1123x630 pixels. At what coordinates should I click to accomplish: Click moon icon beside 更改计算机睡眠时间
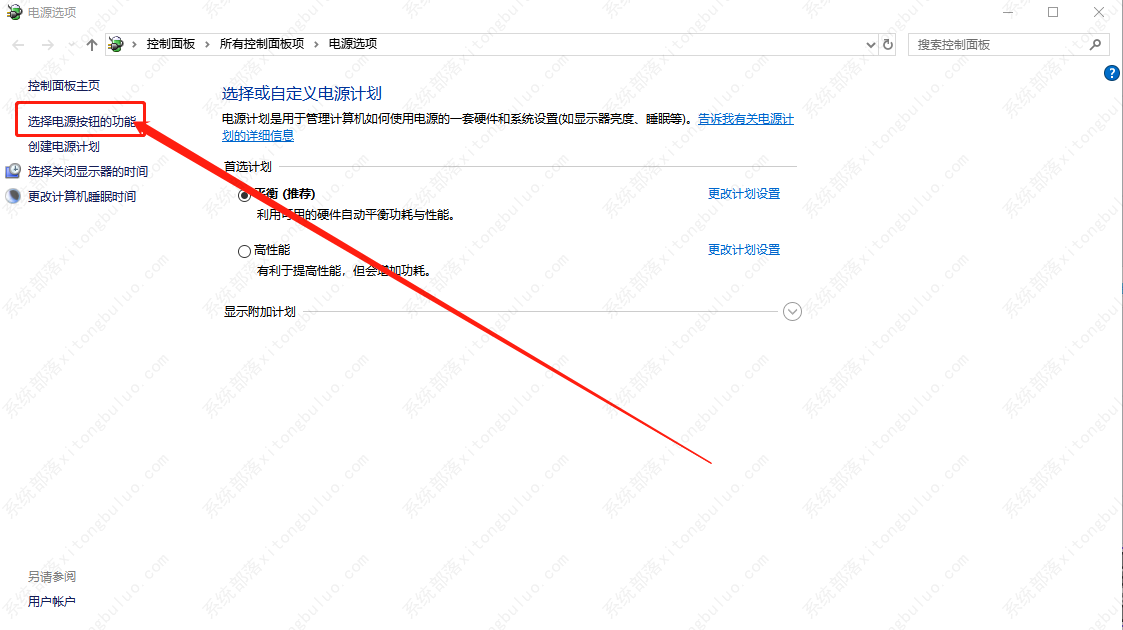pos(14,196)
